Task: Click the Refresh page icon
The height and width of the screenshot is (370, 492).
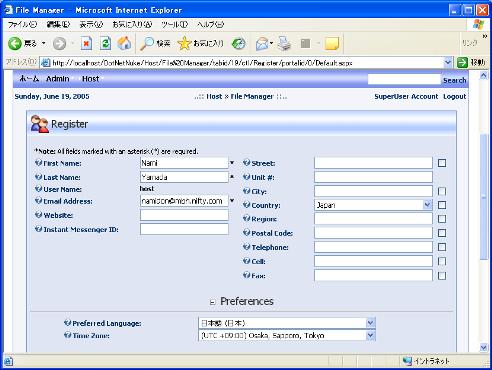Action: 105,43
